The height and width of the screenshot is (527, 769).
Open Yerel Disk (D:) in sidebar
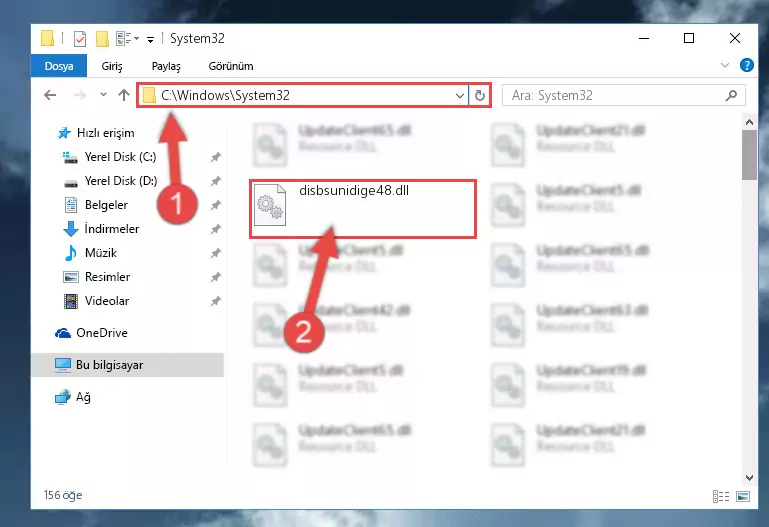[x=110, y=181]
